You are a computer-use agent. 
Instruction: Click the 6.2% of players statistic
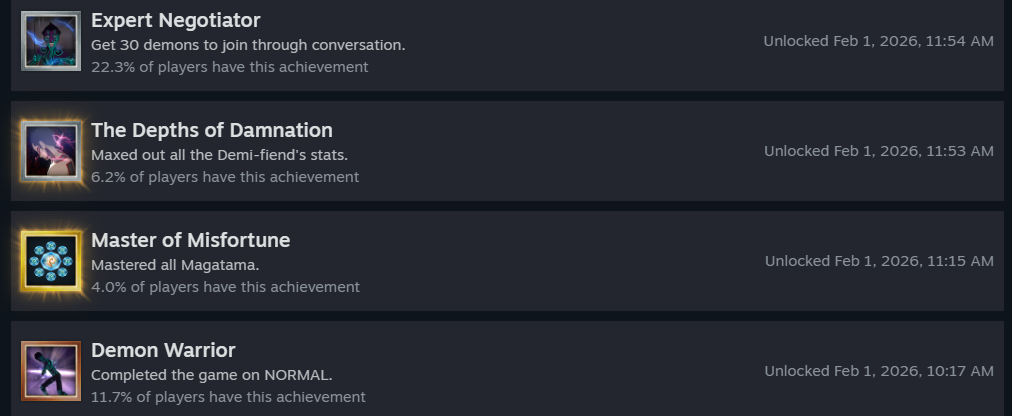225,177
